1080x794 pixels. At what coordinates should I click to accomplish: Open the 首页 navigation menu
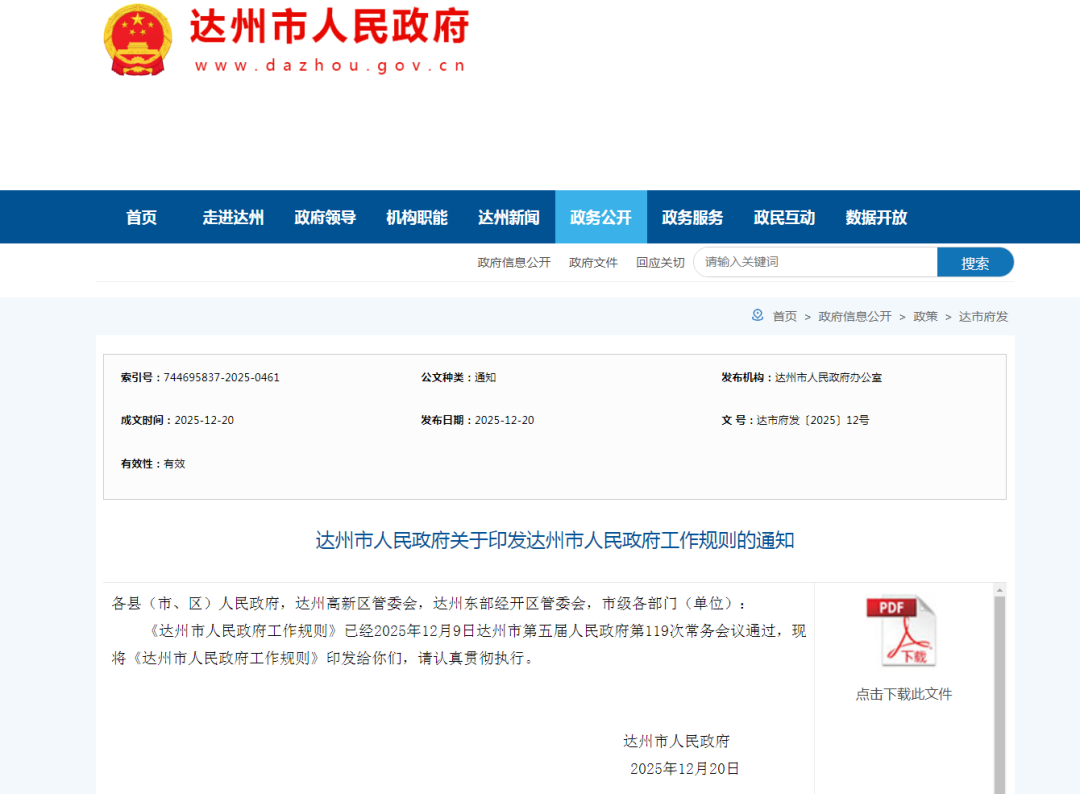(x=141, y=217)
